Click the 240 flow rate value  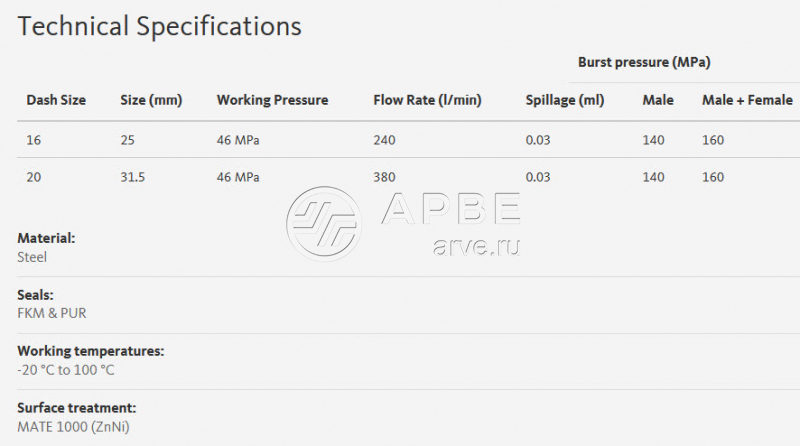(384, 139)
